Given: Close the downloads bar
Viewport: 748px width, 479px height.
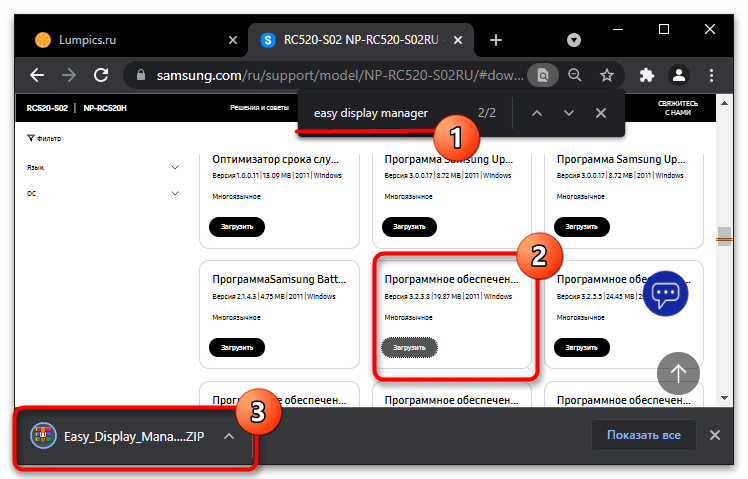Looking at the screenshot, I should pos(715,435).
